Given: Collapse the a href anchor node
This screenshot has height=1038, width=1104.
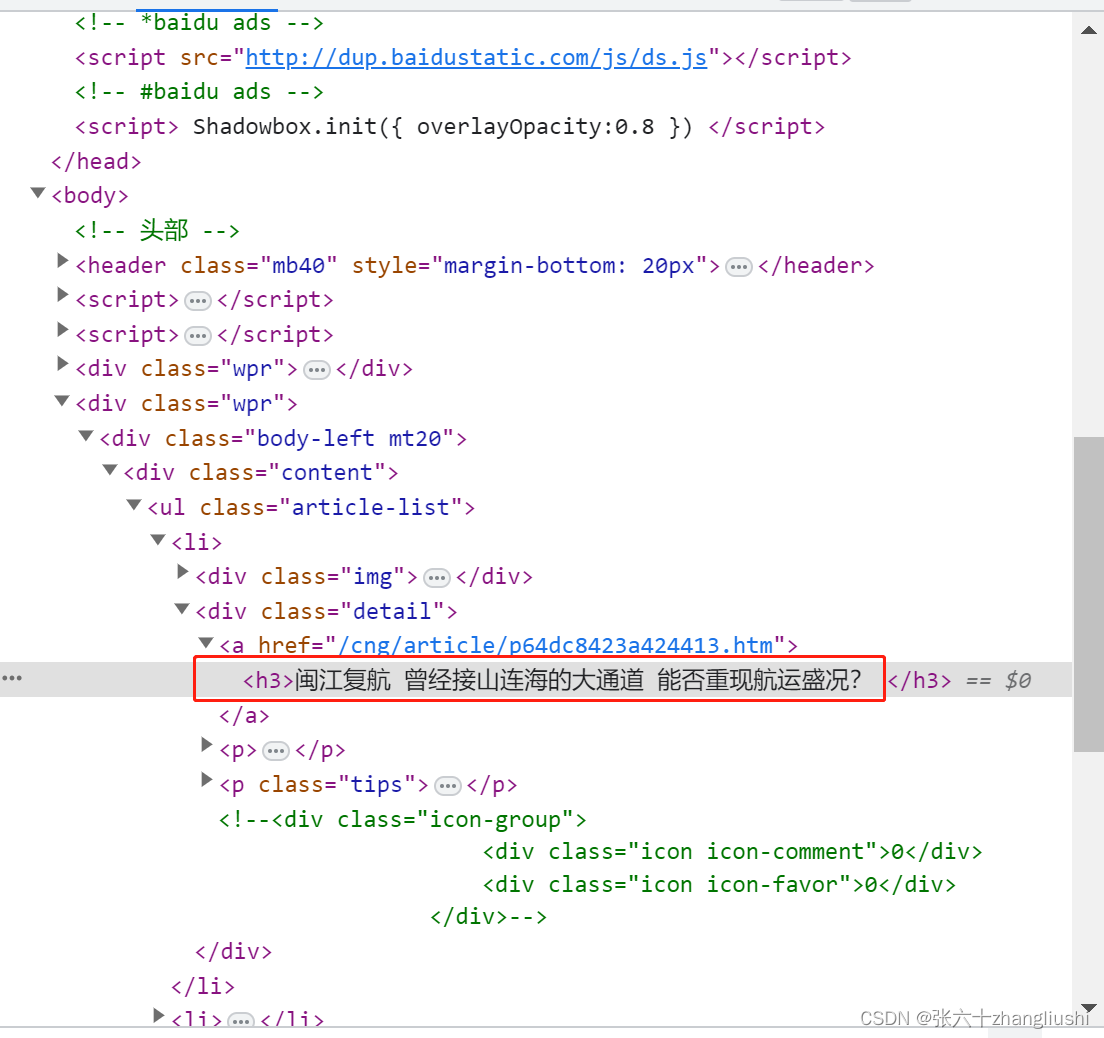Looking at the screenshot, I should coord(206,642).
